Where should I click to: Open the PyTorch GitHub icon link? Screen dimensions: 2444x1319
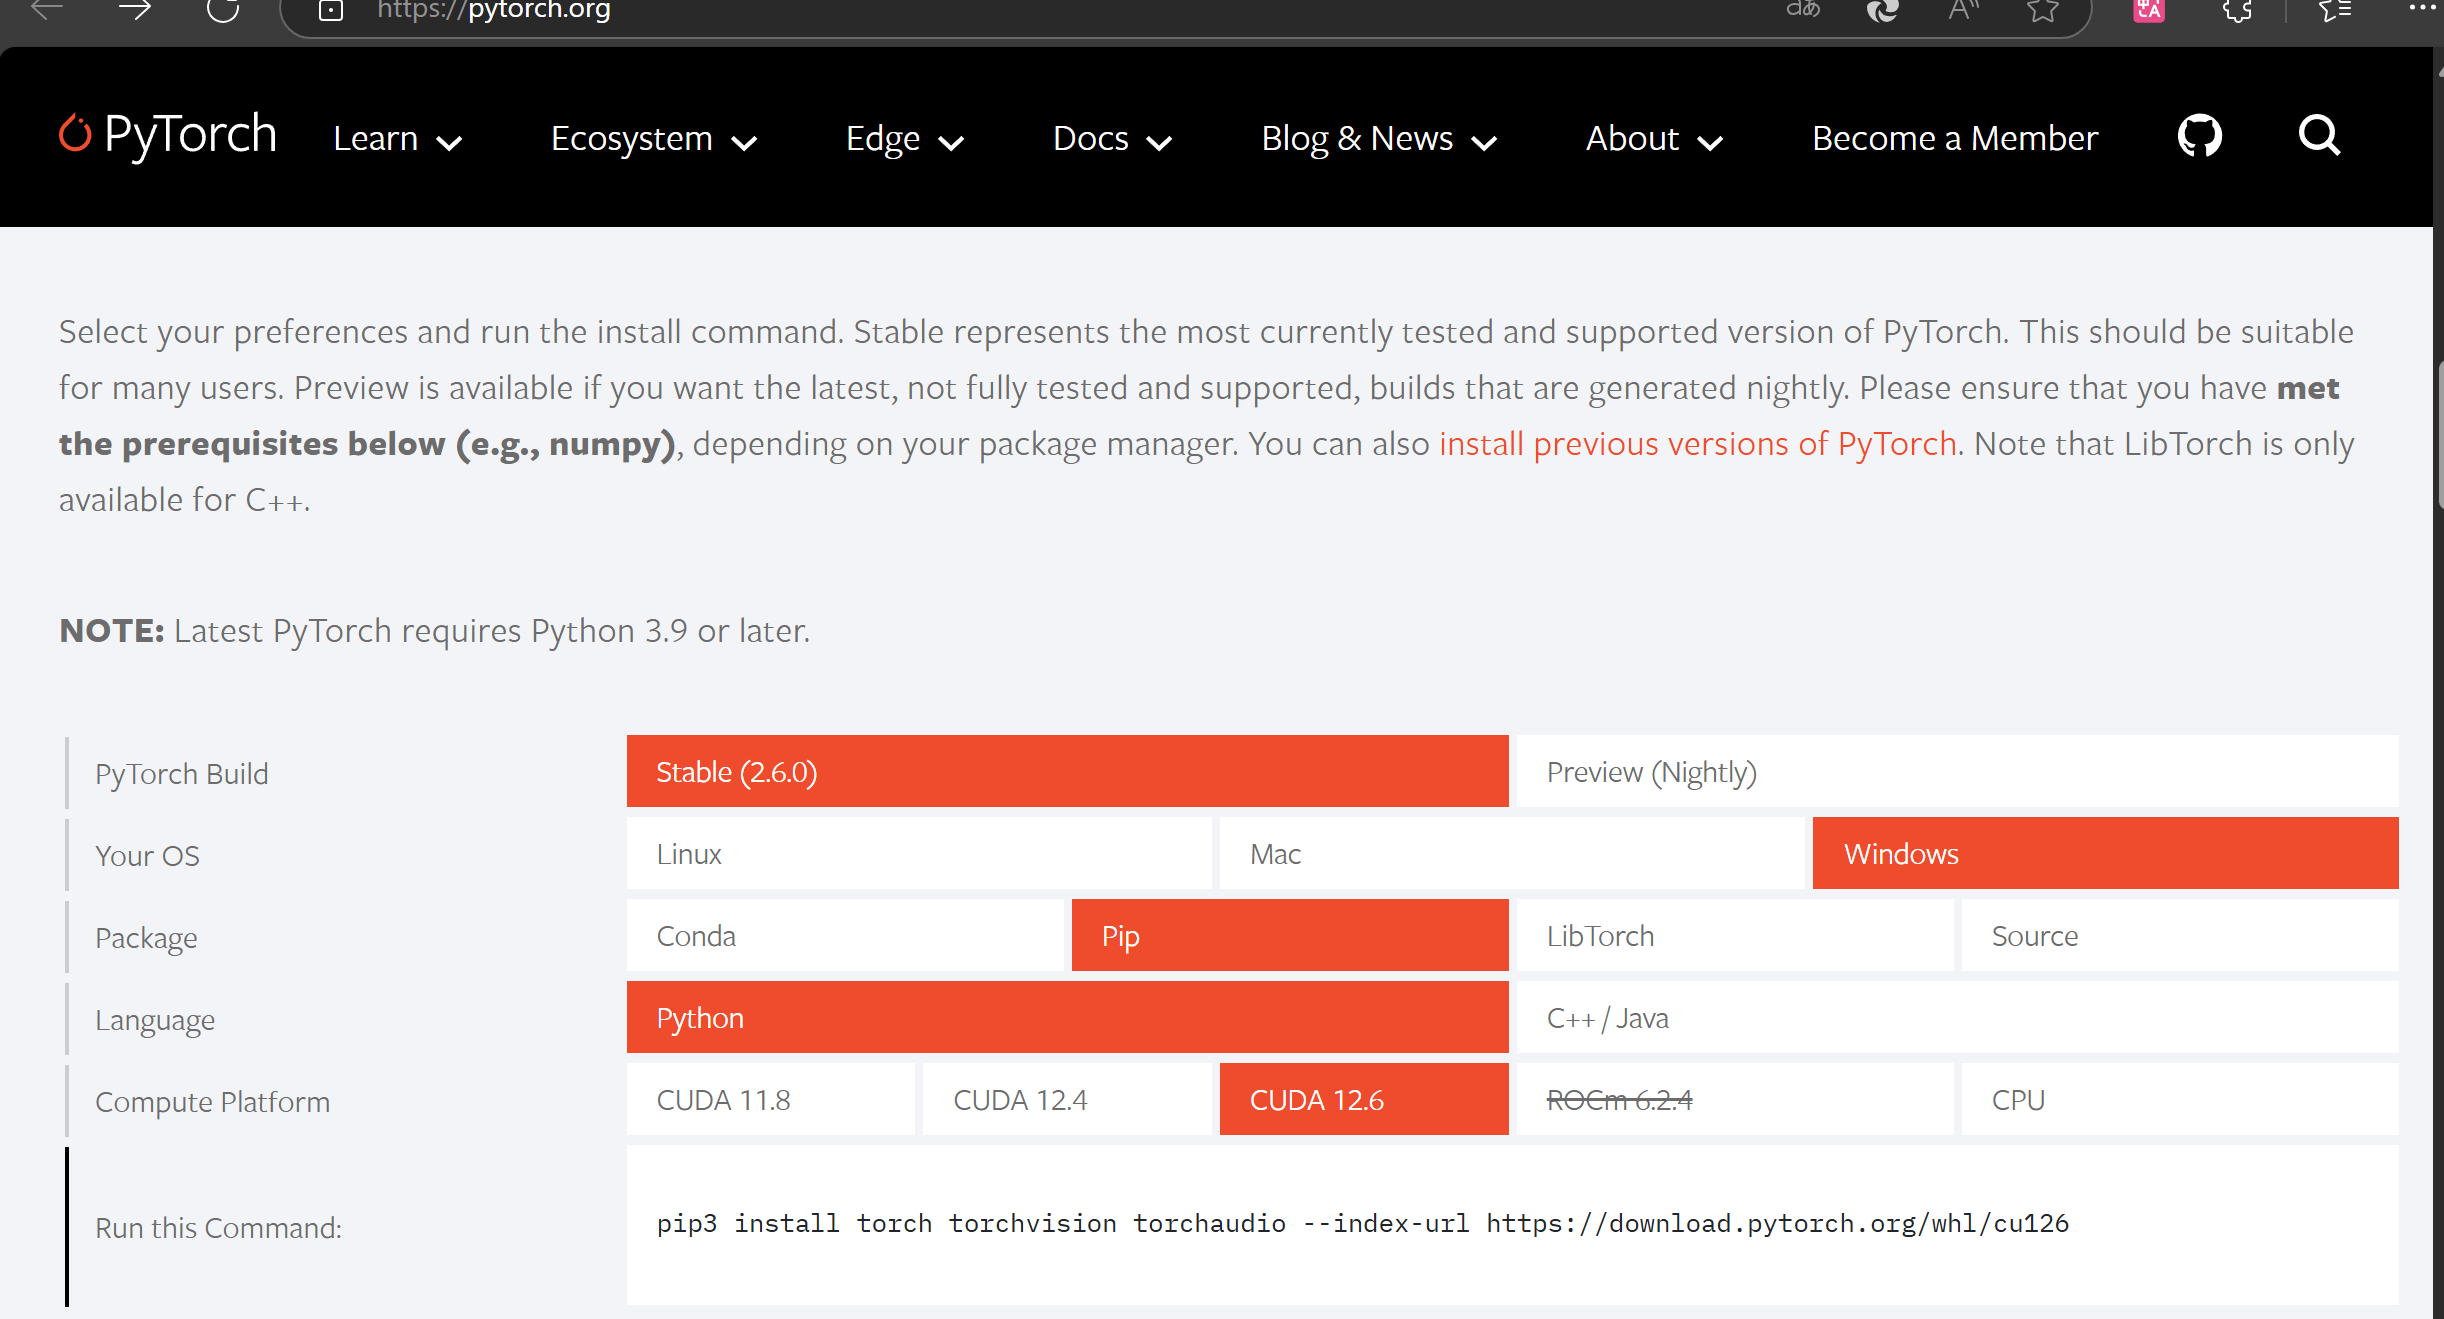coord(2199,136)
